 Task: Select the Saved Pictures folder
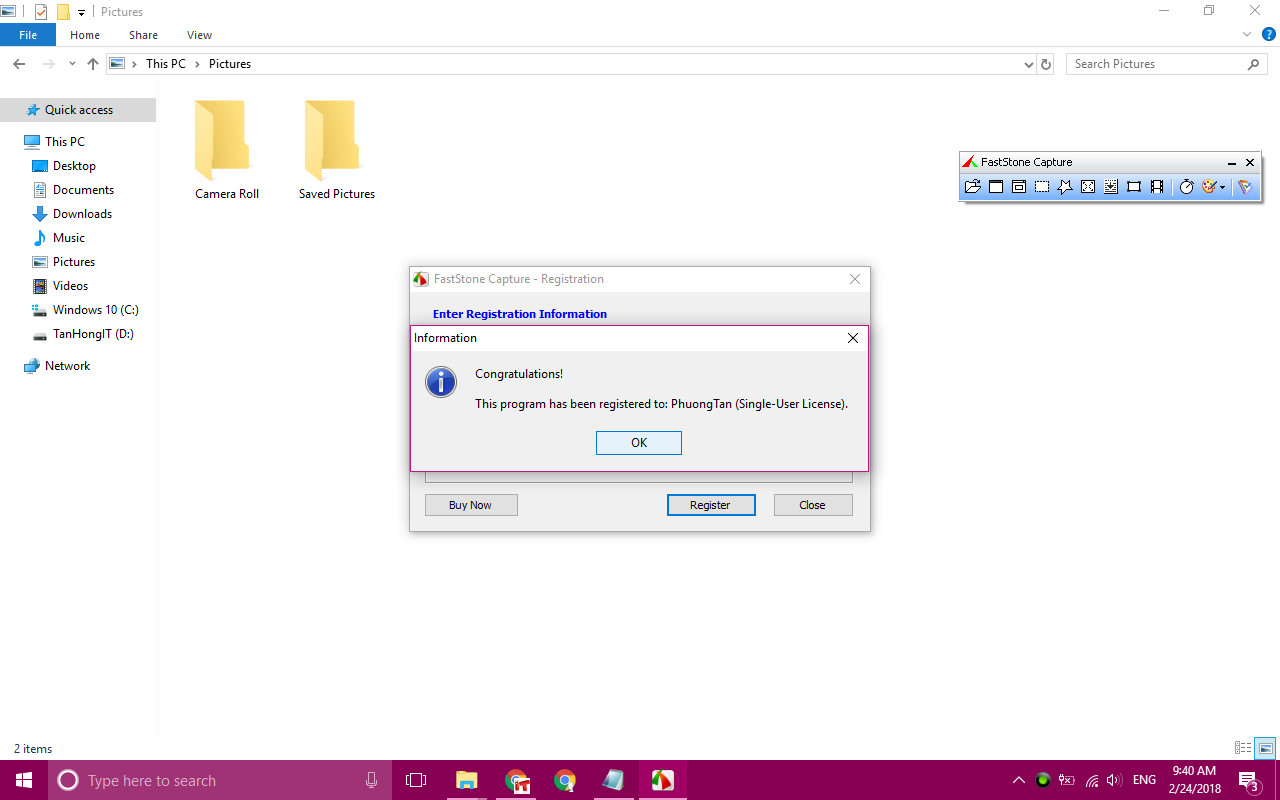(x=337, y=150)
